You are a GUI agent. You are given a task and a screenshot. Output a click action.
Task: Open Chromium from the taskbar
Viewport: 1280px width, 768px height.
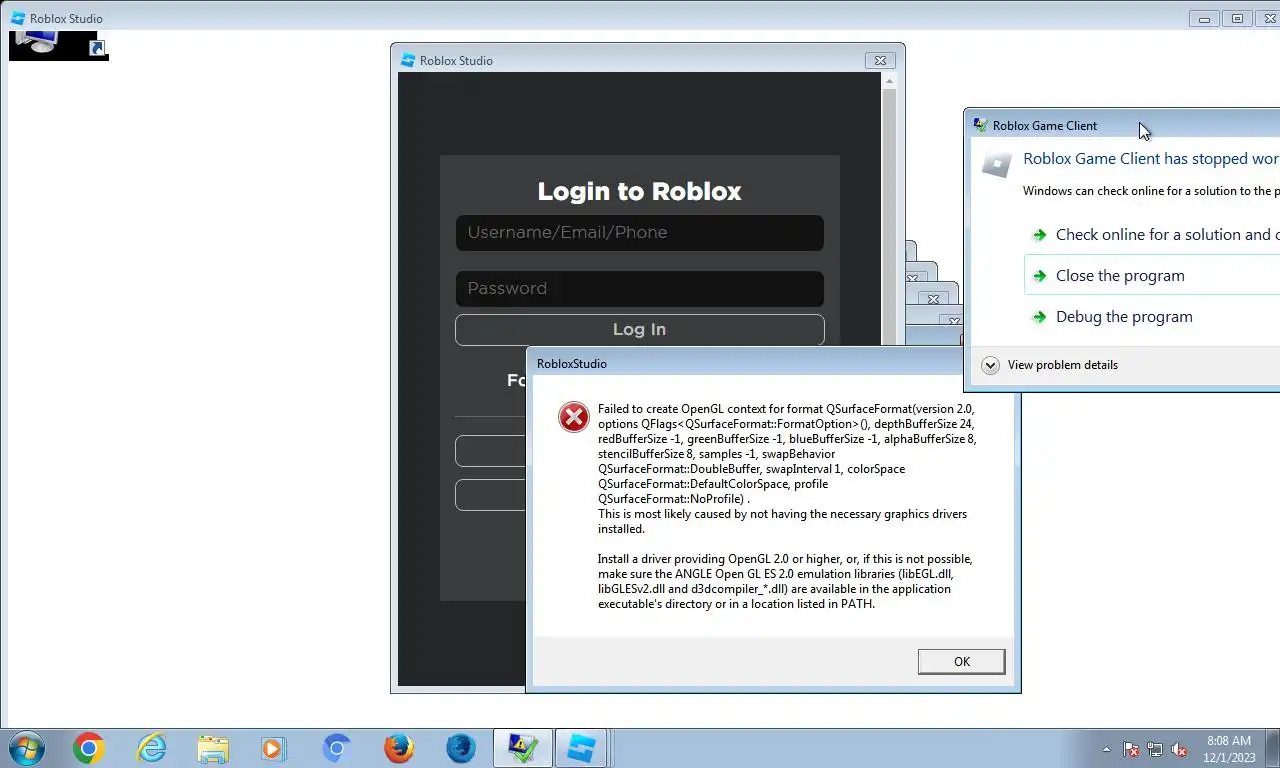[x=336, y=748]
